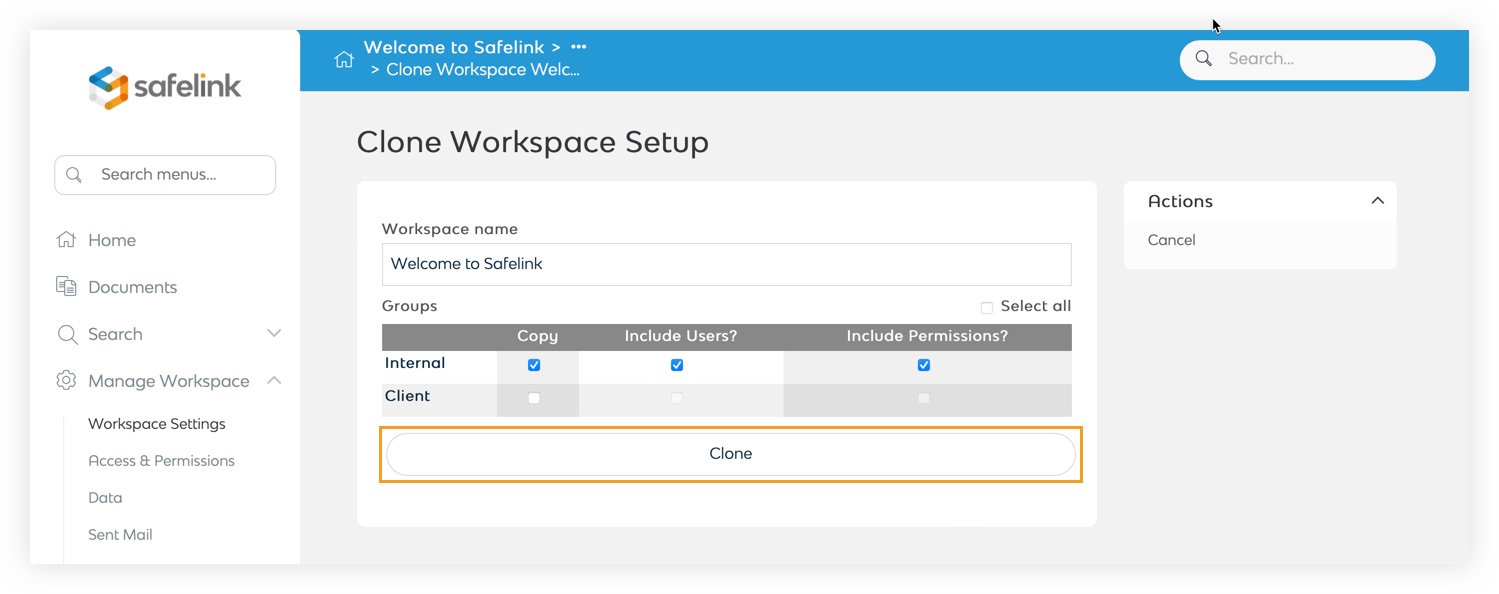Click the Home house icon in sidebar
The height and width of the screenshot is (594, 1499).
pos(67,240)
